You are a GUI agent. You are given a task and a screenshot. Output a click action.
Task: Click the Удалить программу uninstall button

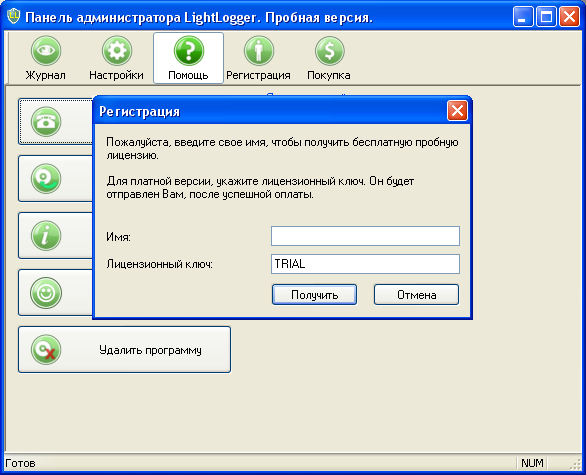tap(124, 350)
